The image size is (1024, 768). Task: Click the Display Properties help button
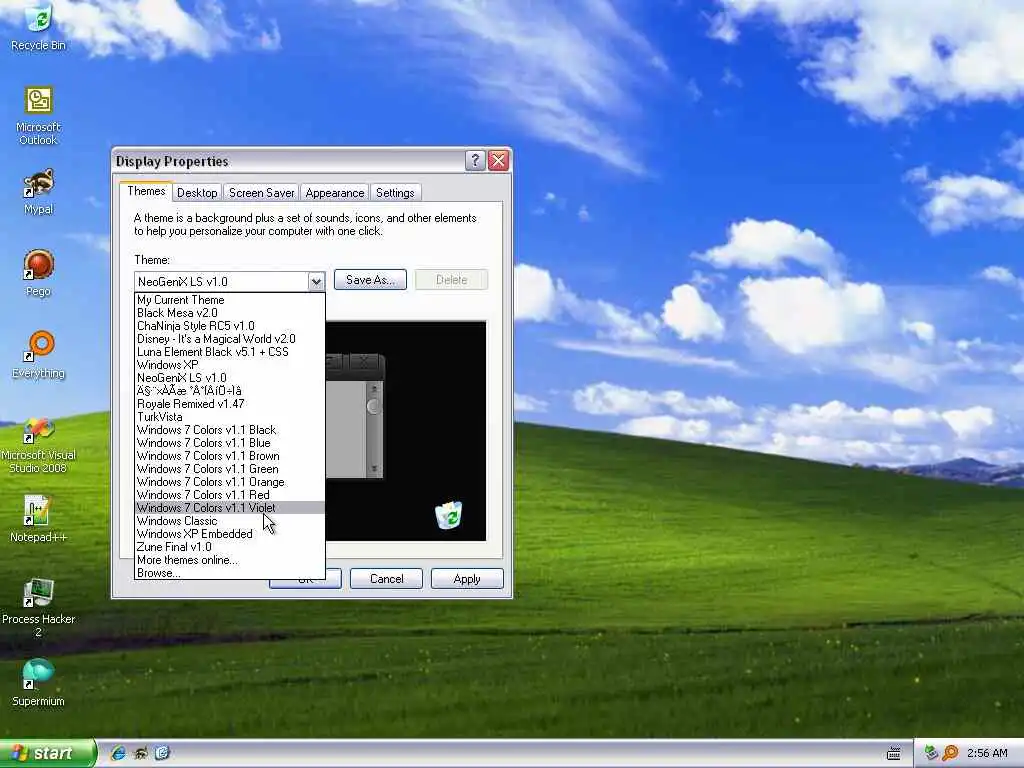pos(475,161)
